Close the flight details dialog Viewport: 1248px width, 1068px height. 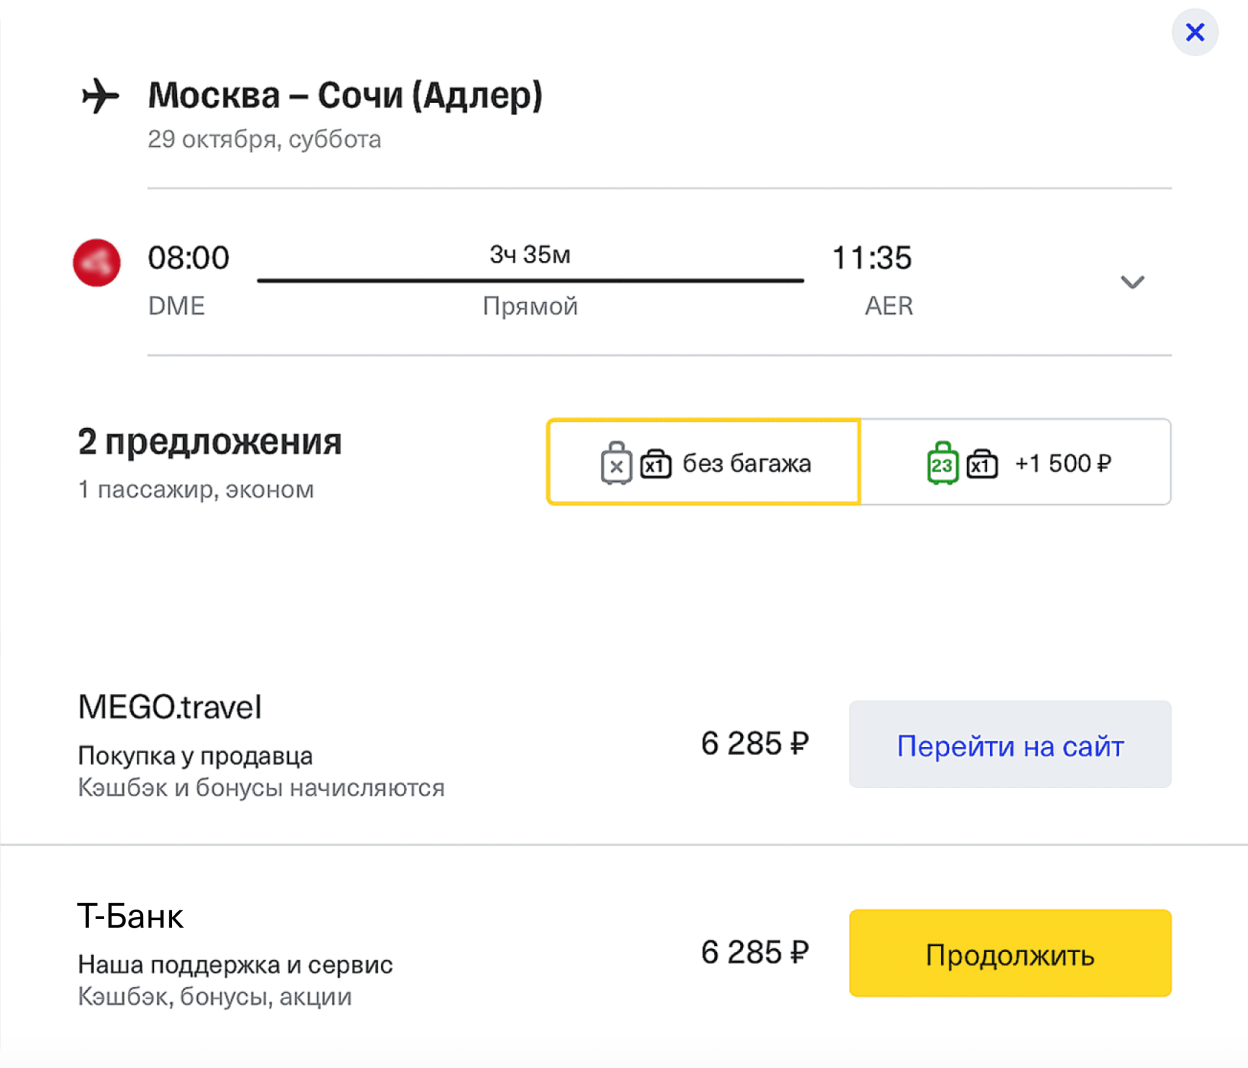(1194, 32)
